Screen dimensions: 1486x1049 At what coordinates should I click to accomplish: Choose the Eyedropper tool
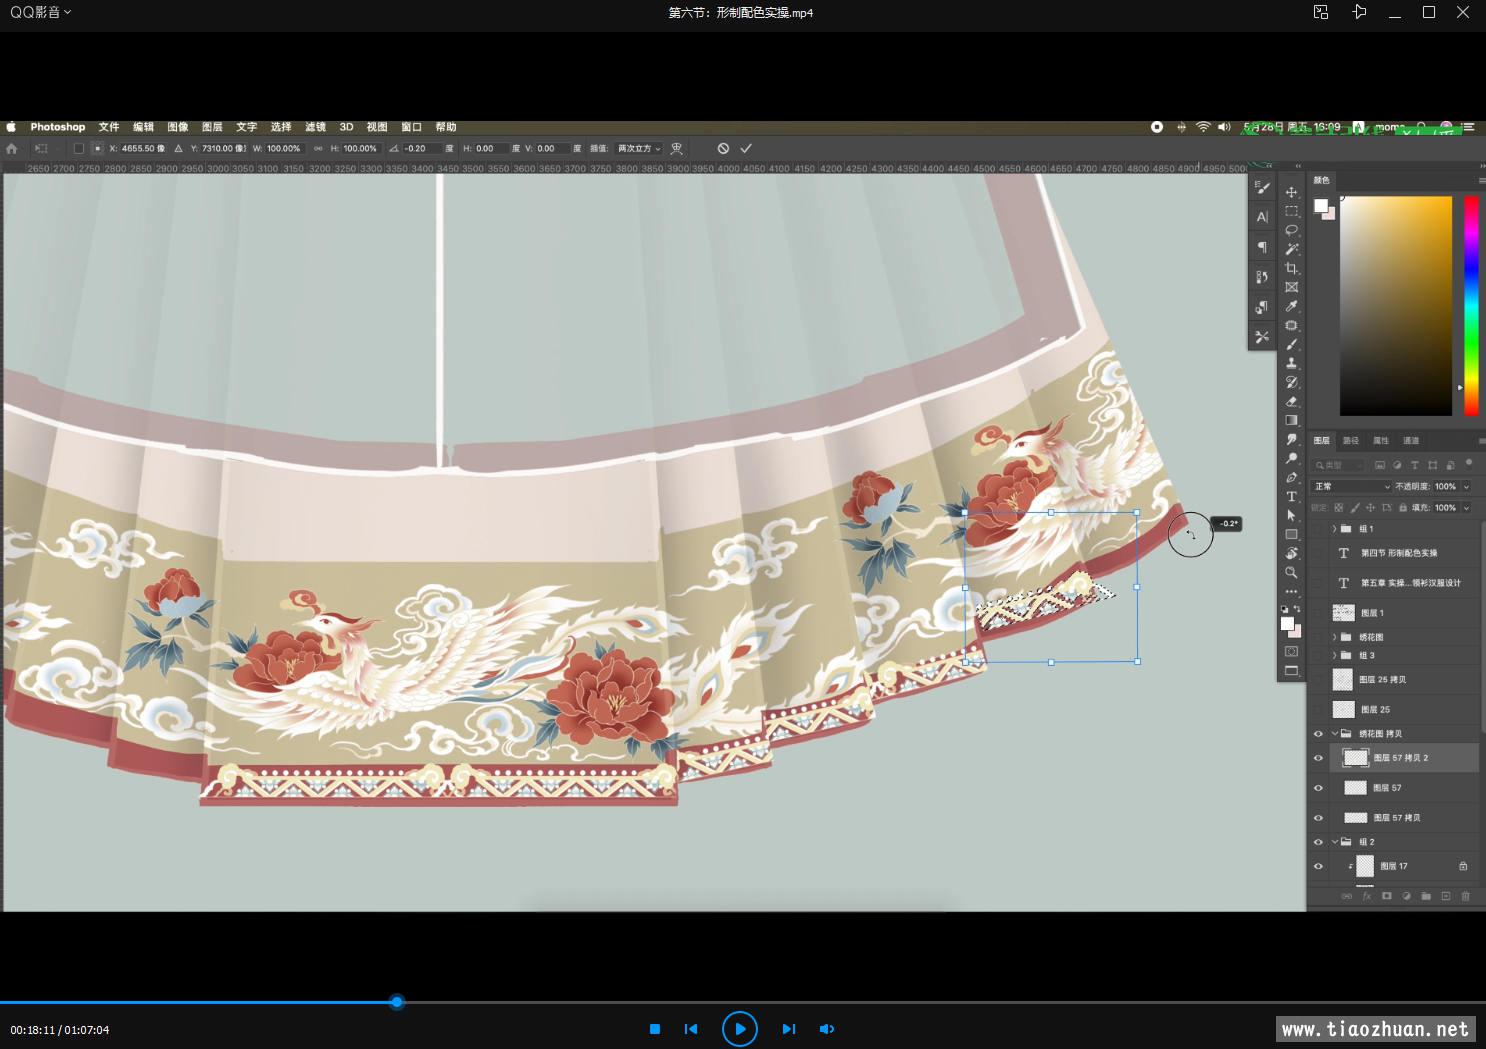tap(1291, 306)
